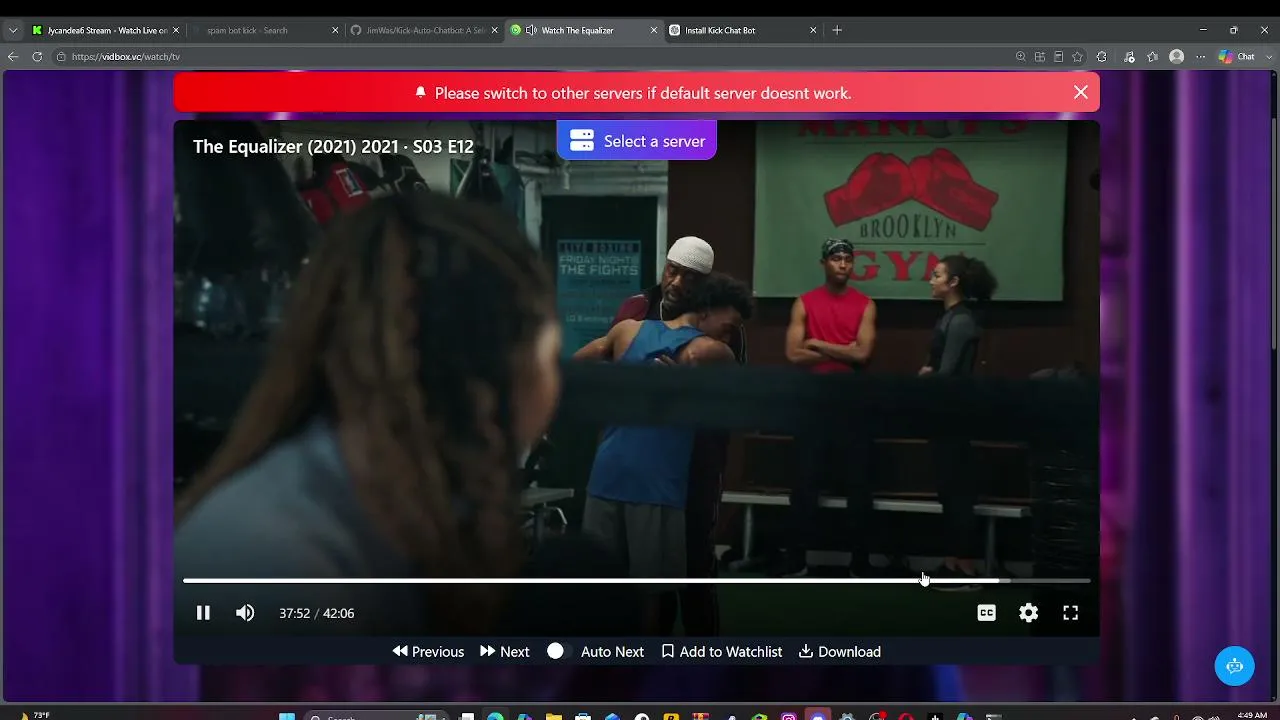Click the elapsed time 37:52 readout
1280x720 pixels.
point(294,613)
